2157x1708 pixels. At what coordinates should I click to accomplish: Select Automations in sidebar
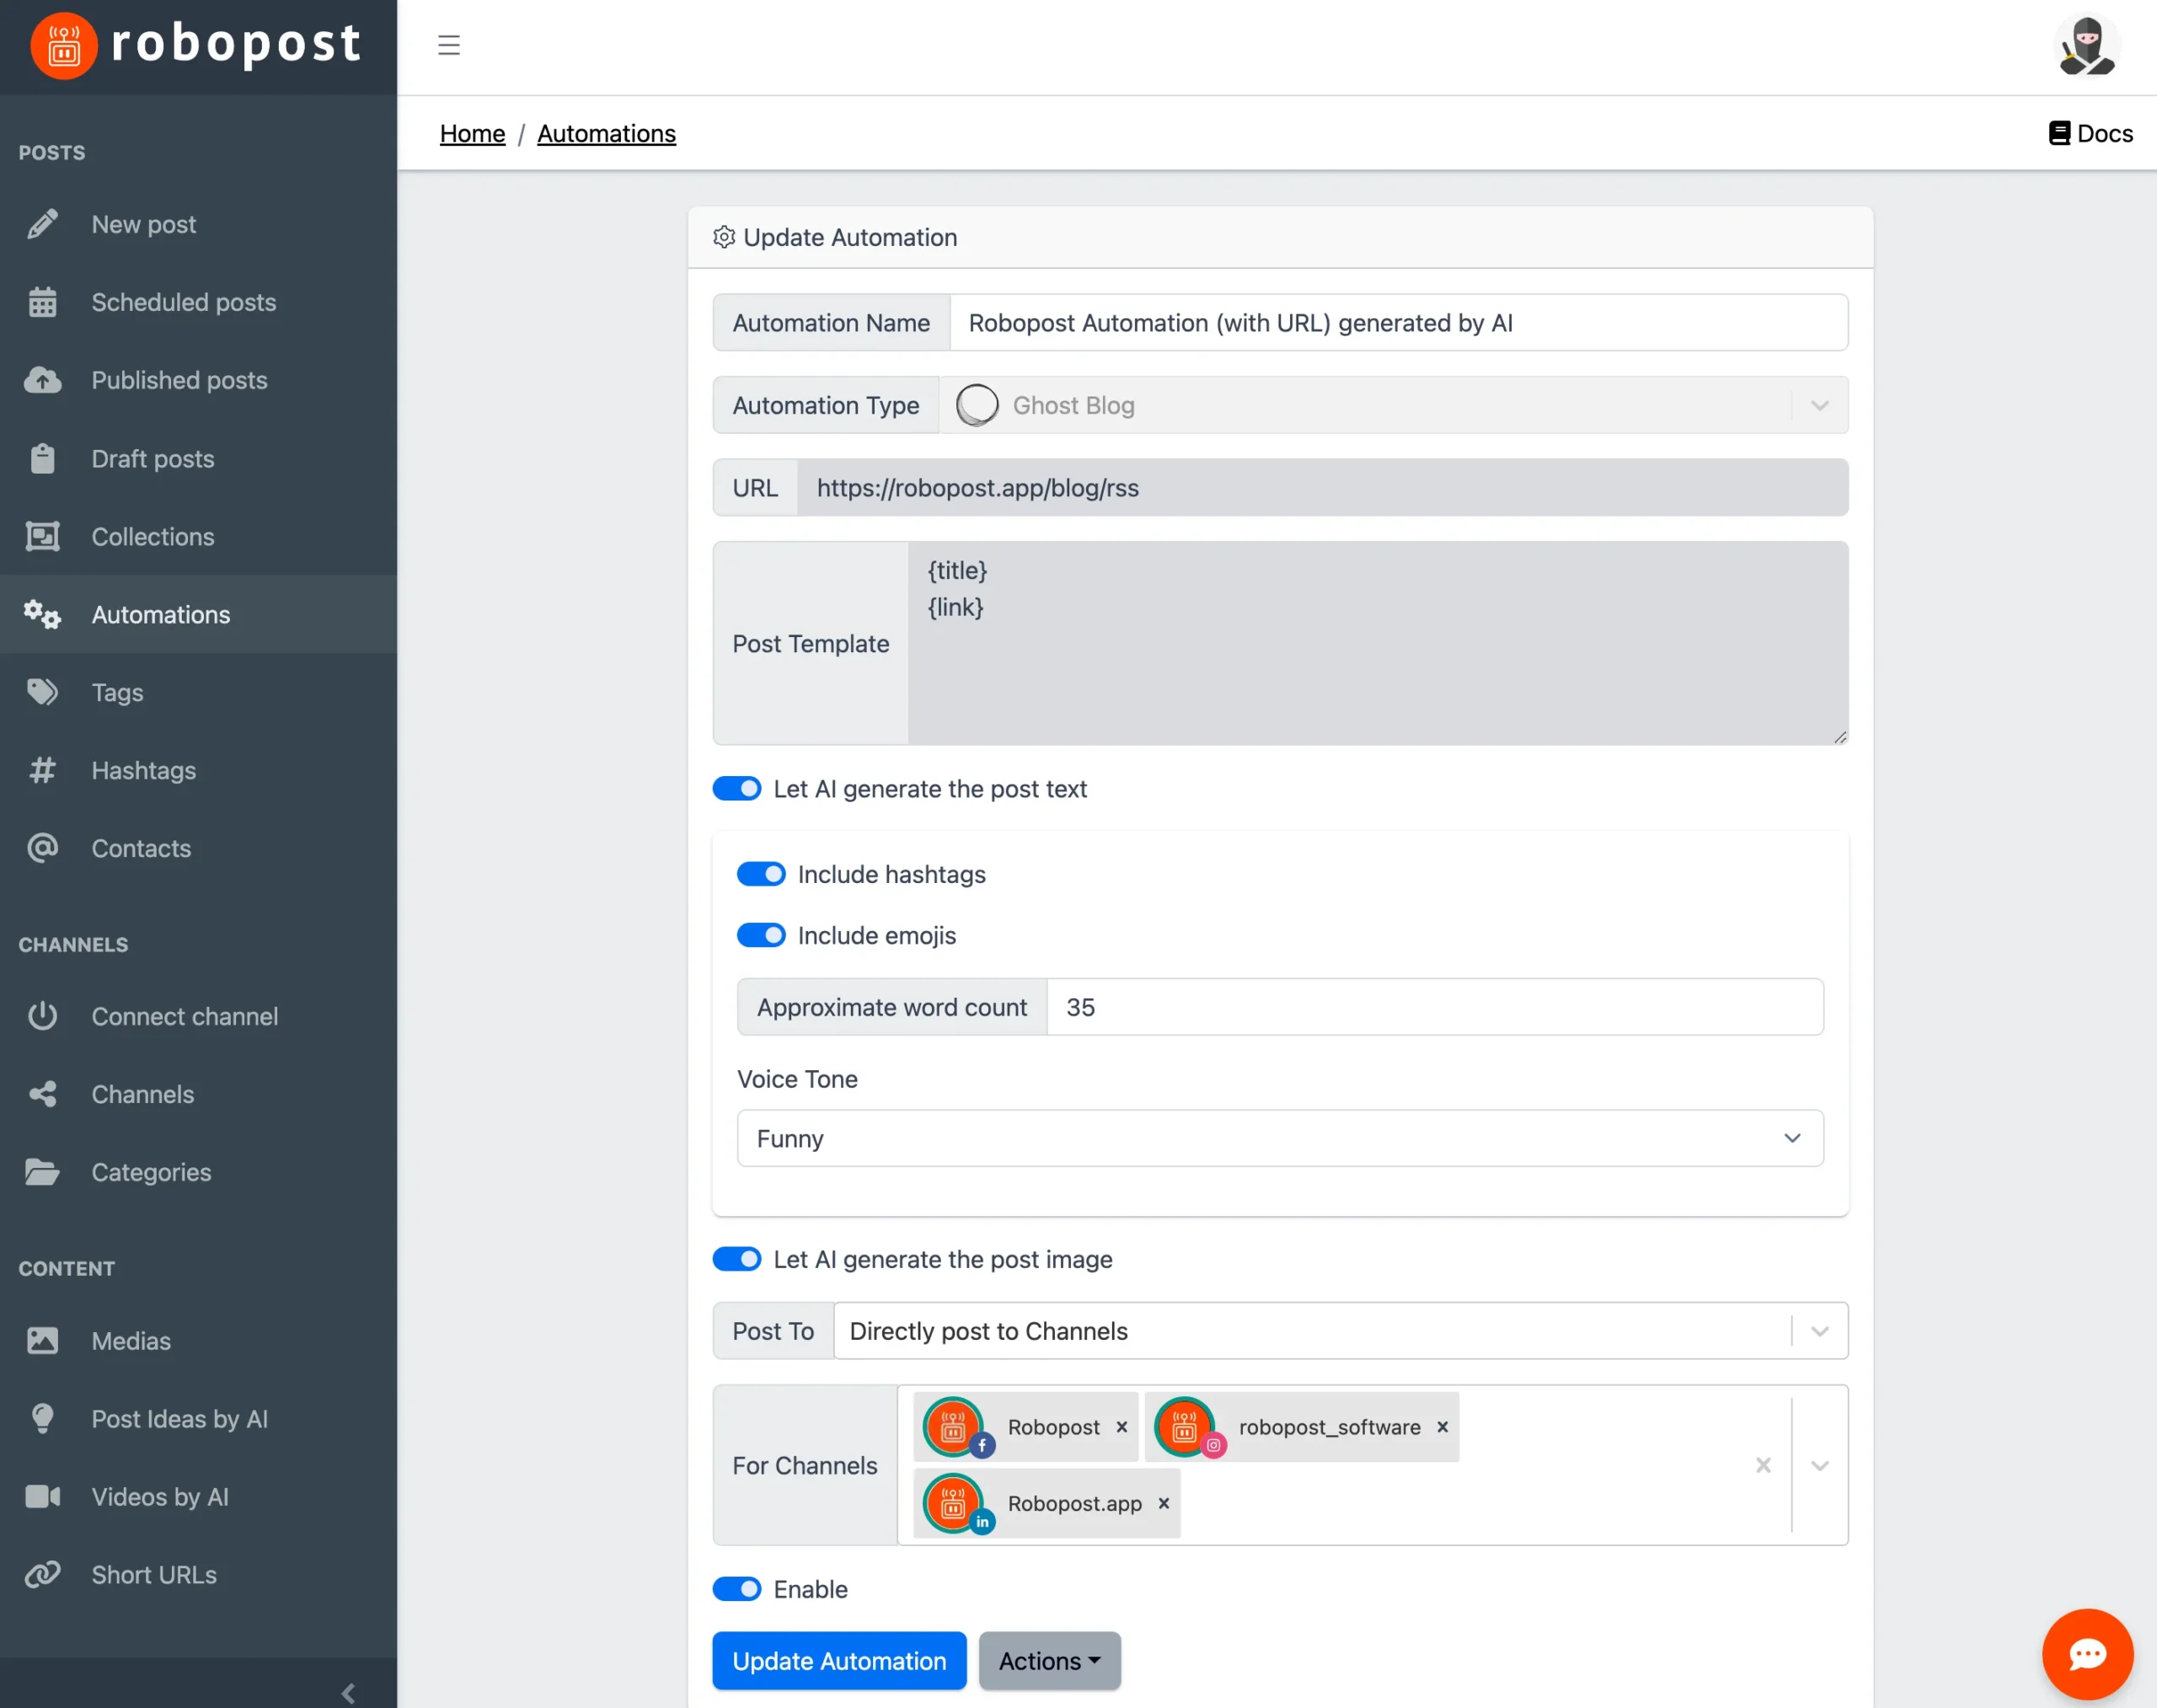pyautogui.click(x=198, y=614)
